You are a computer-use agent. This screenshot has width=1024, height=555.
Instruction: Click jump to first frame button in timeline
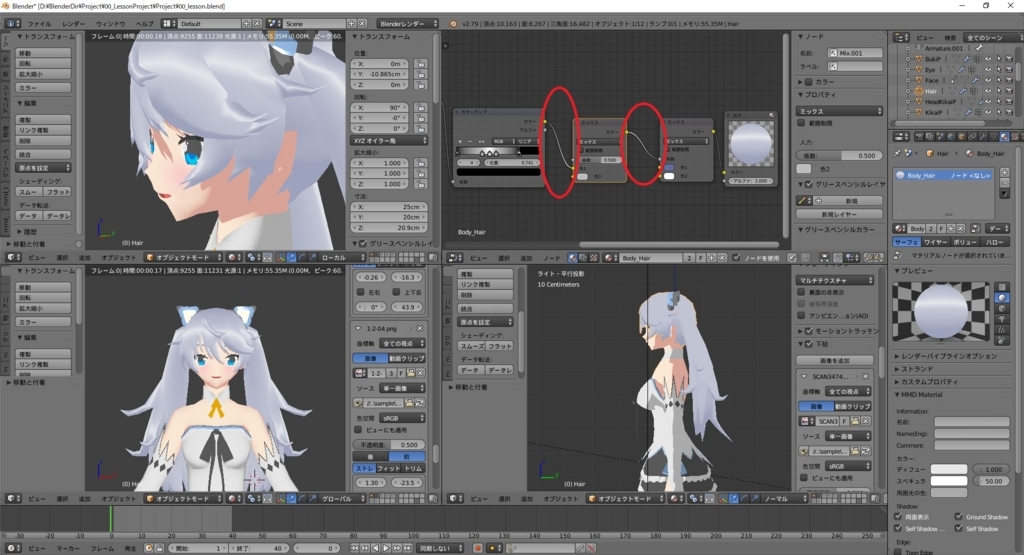click(x=355, y=548)
